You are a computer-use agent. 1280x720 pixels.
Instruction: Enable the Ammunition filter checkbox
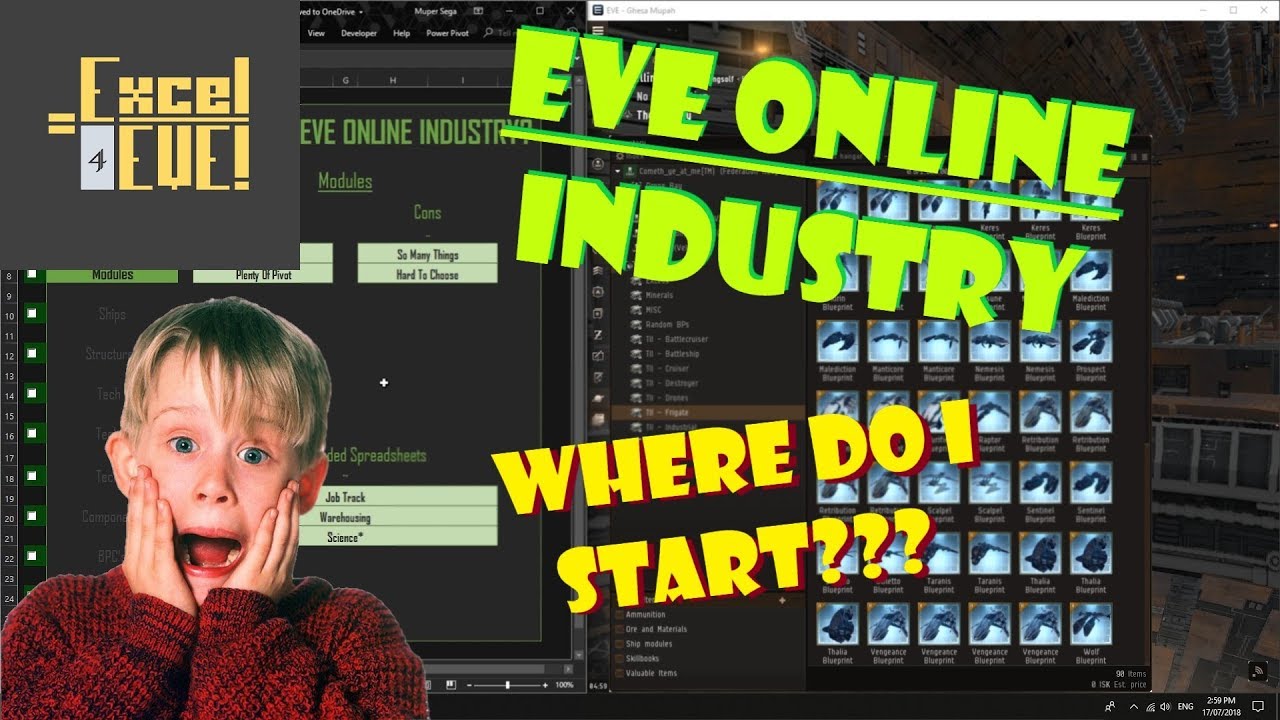point(620,615)
